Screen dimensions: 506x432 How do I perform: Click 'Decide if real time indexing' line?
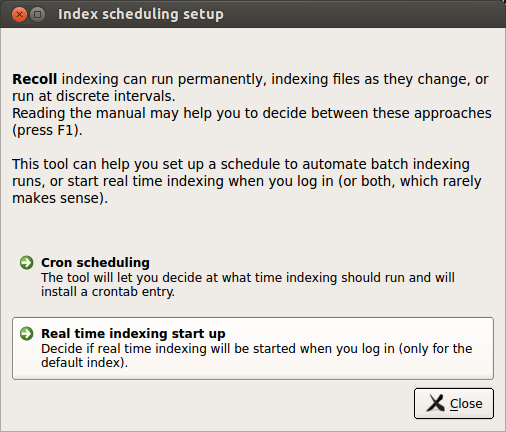(x=257, y=349)
